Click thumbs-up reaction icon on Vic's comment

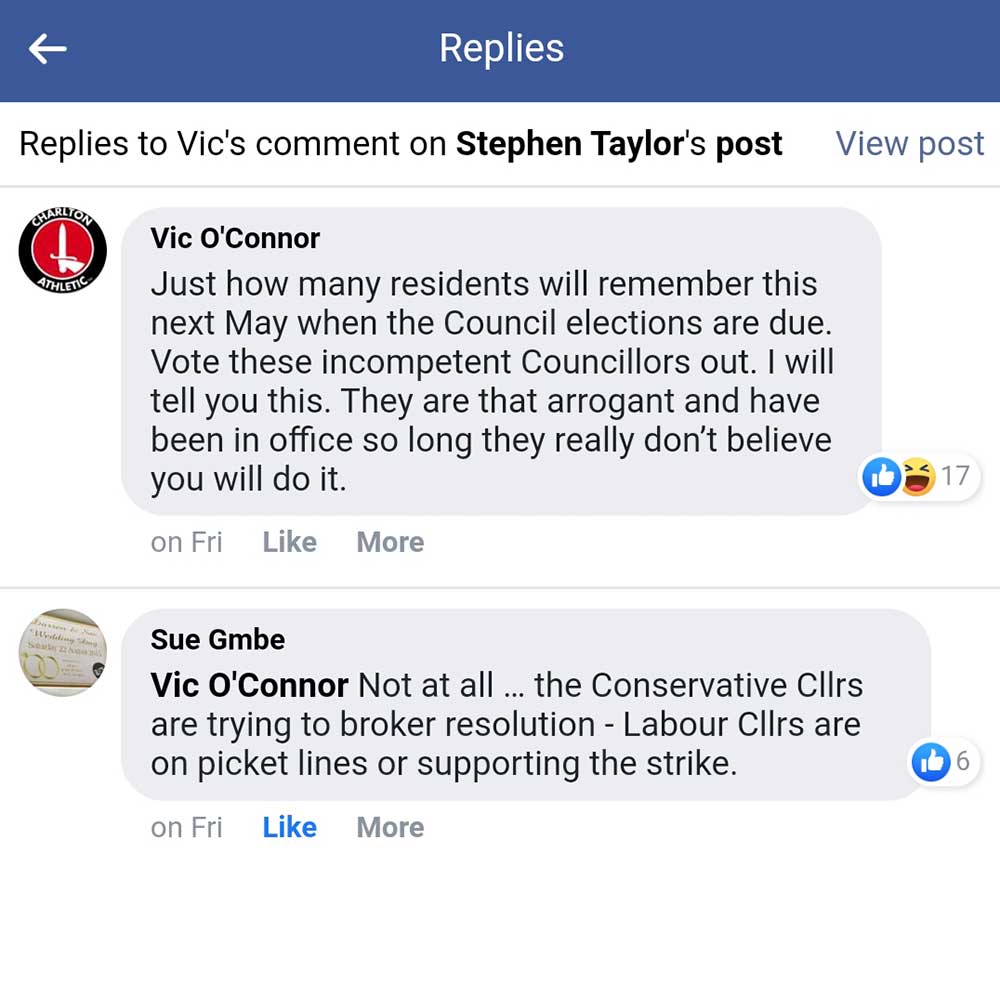point(881,477)
